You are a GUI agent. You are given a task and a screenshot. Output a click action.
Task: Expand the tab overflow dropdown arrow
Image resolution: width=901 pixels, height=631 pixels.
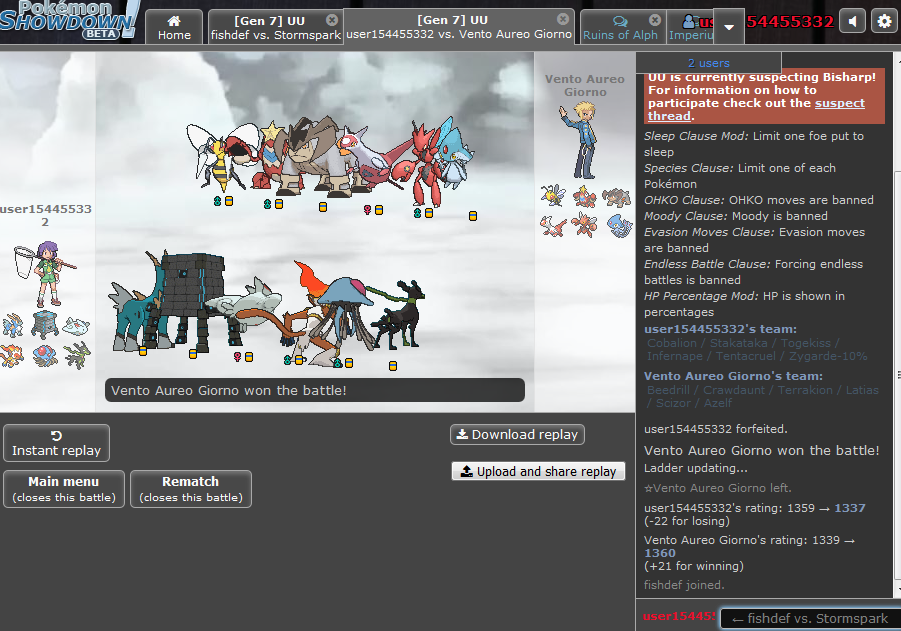(729, 26)
